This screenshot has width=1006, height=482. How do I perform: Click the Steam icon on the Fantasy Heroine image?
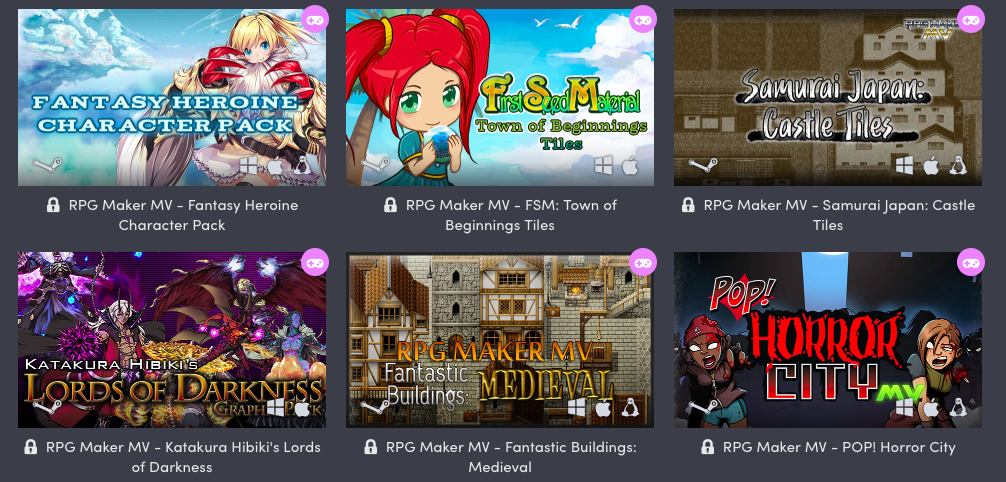[x=47, y=166]
